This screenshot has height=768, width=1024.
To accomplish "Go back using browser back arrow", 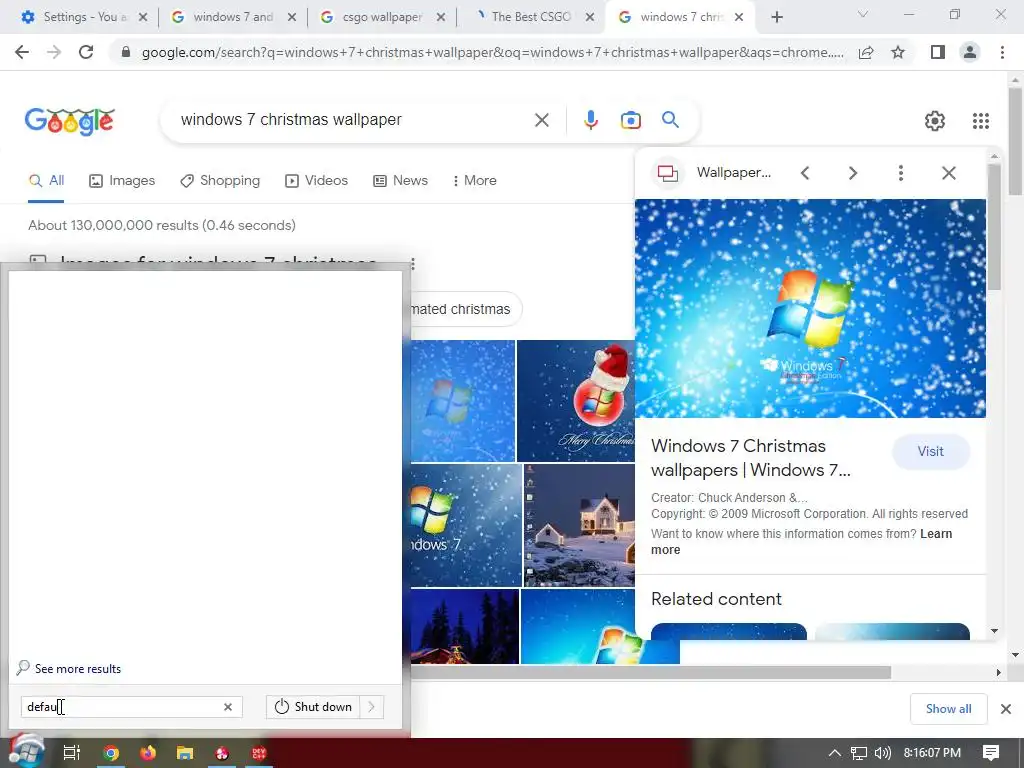I will (22, 52).
